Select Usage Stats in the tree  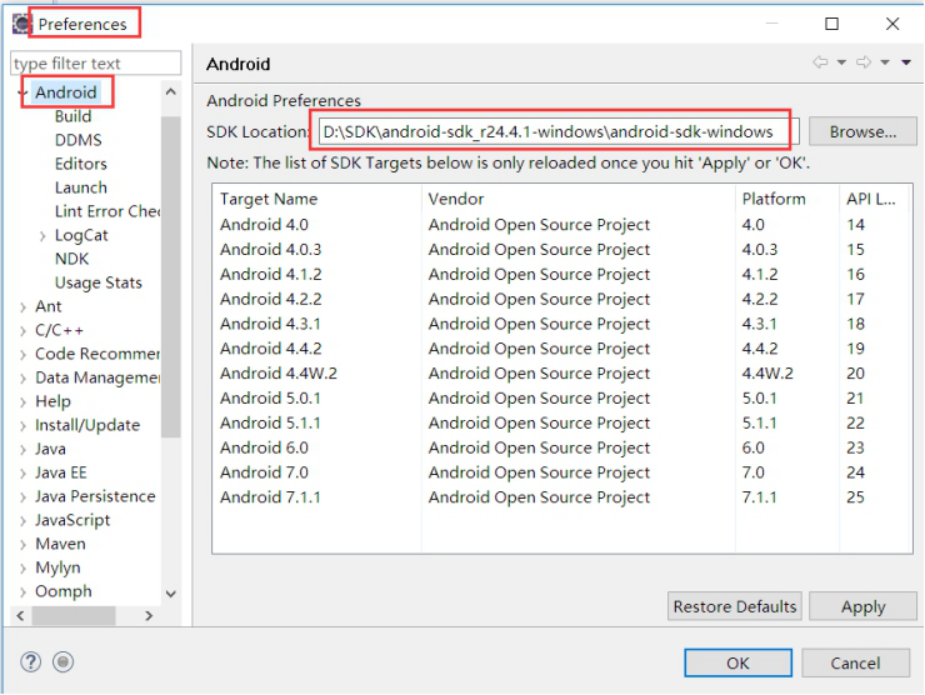[x=98, y=283]
